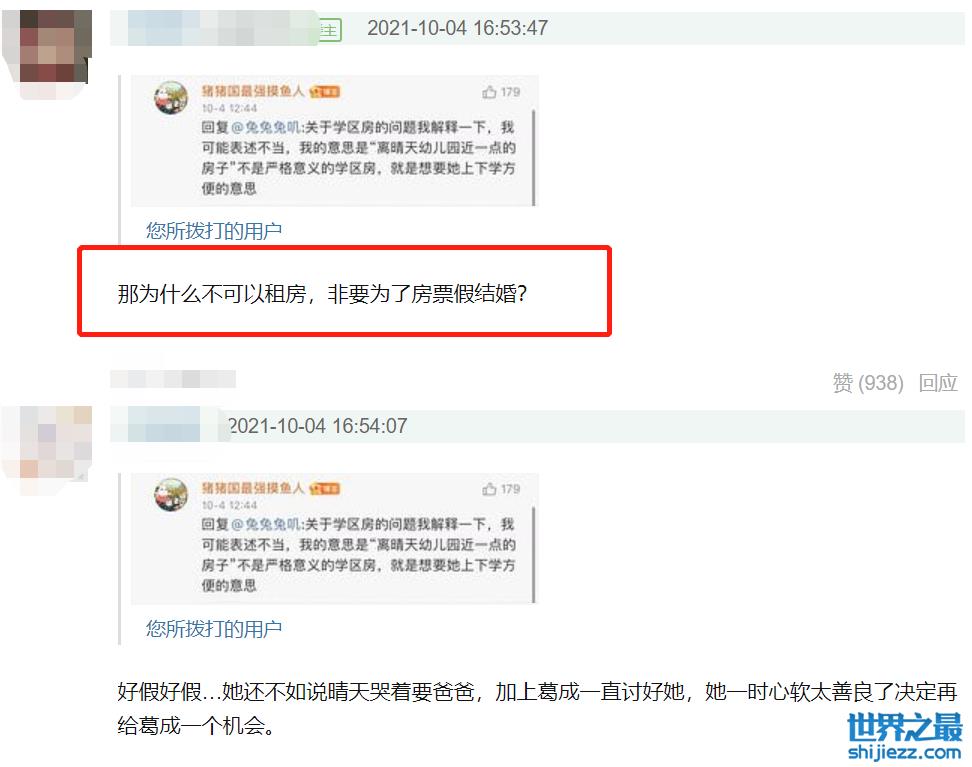Click orange verified badge in first quoted post
Screen dimensions: 972x767
coord(325,92)
